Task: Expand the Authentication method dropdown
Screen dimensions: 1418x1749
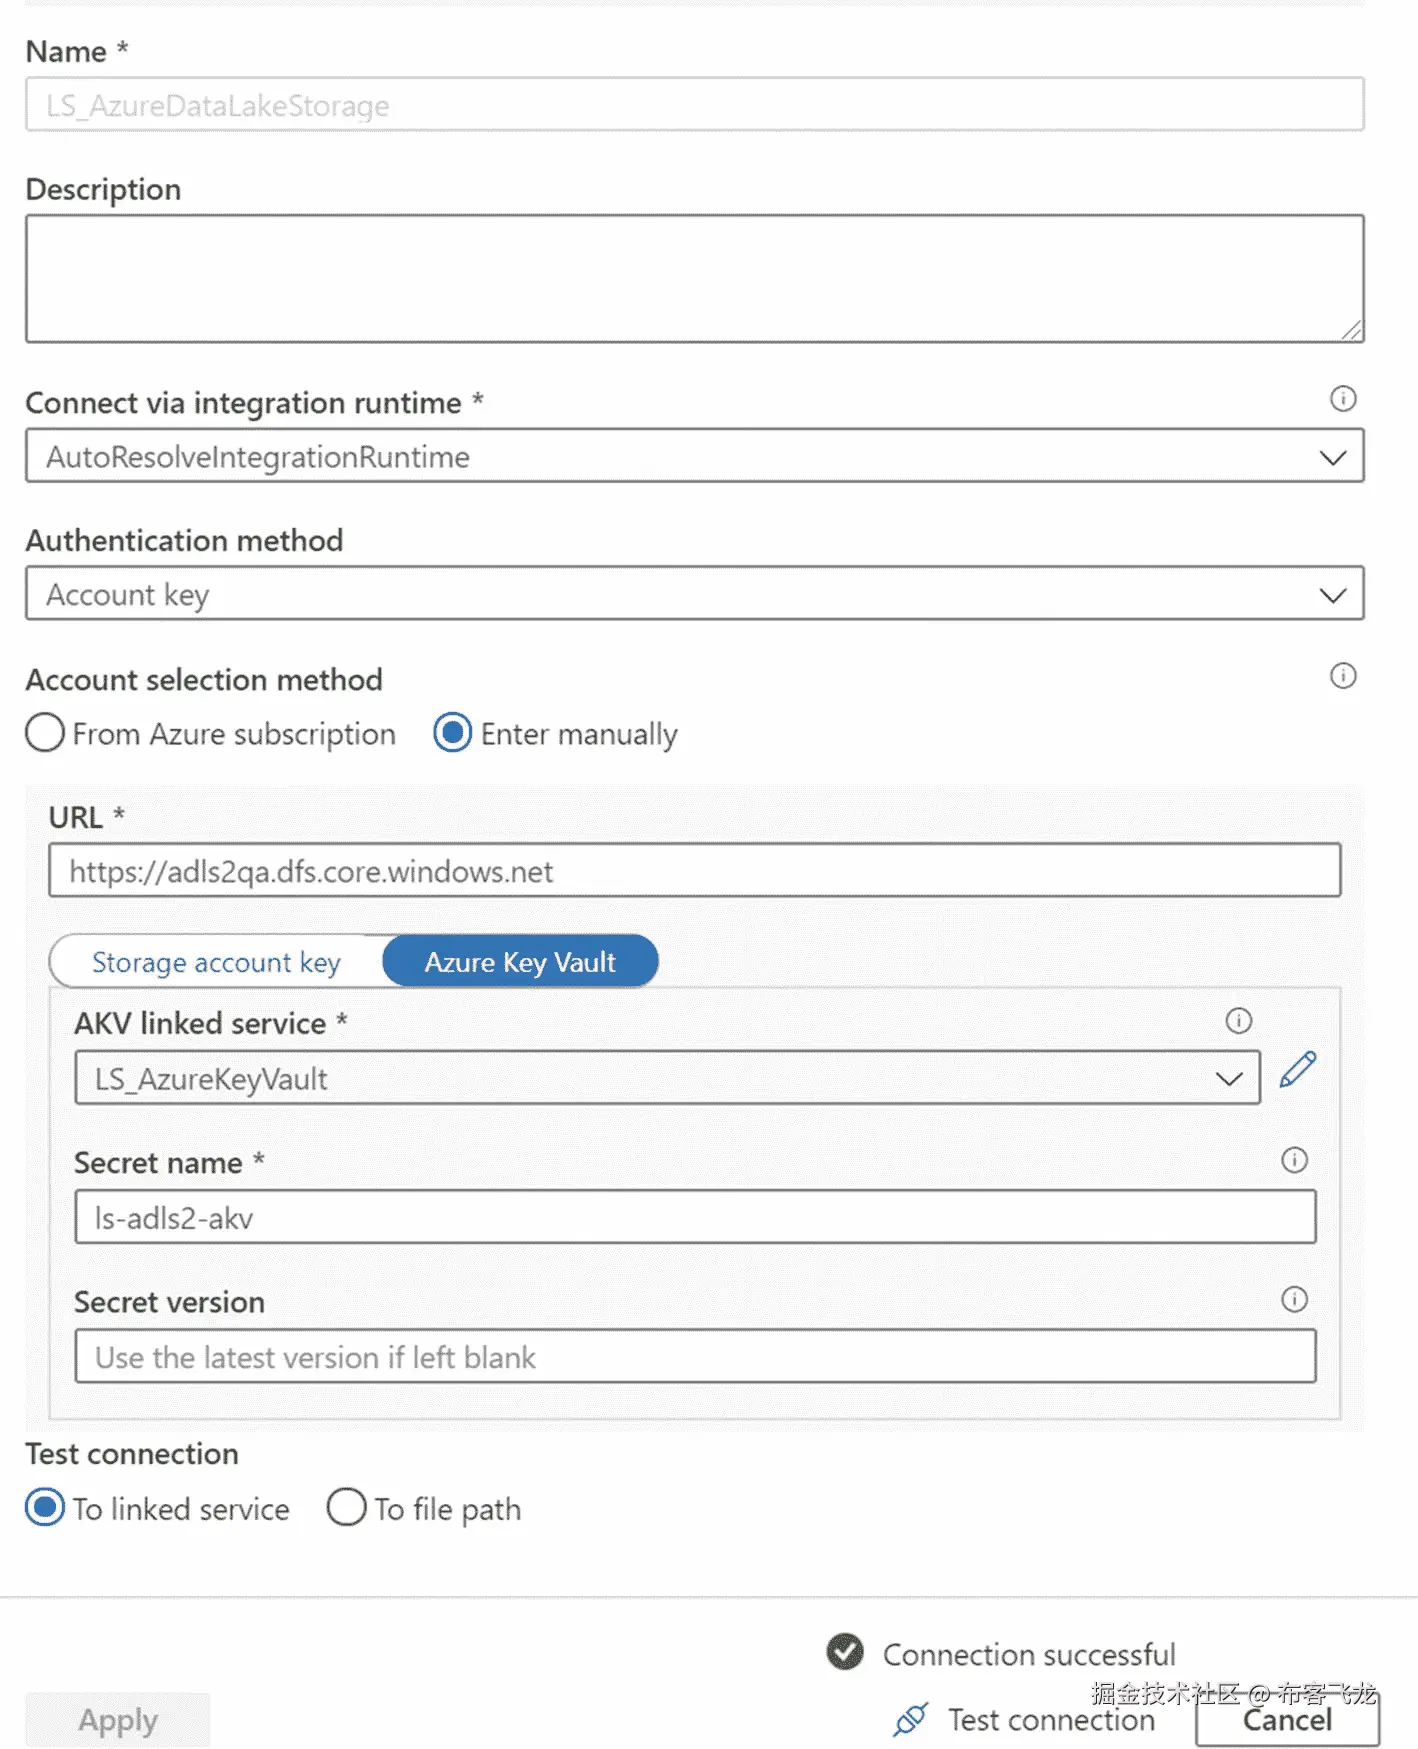Action: click(x=694, y=595)
